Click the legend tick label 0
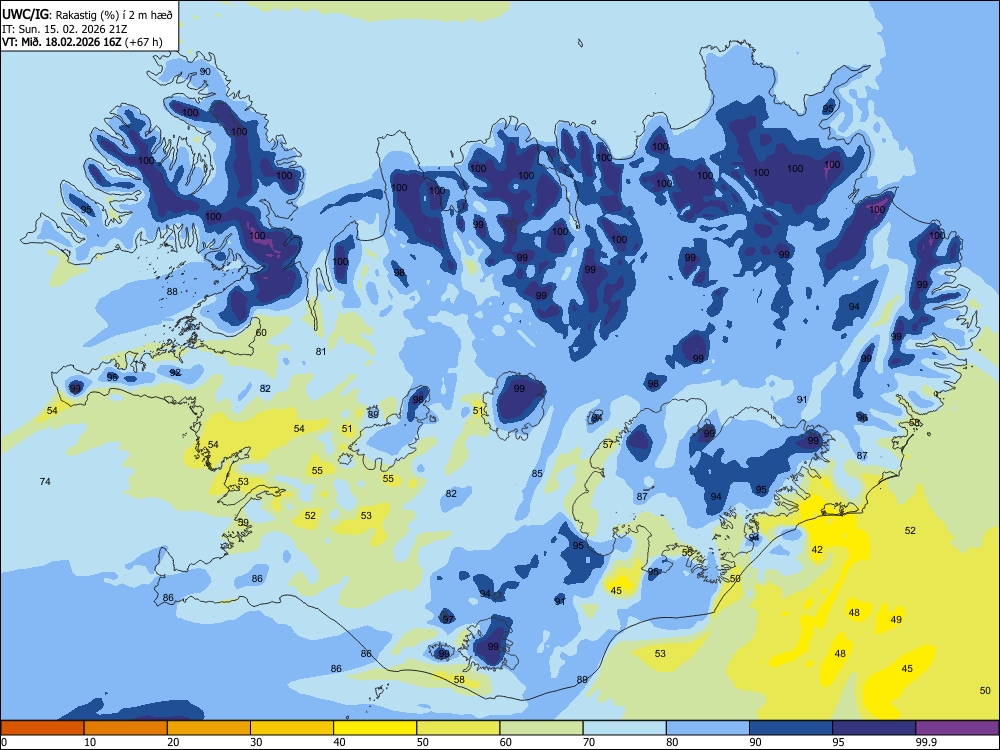 click(4, 742)
